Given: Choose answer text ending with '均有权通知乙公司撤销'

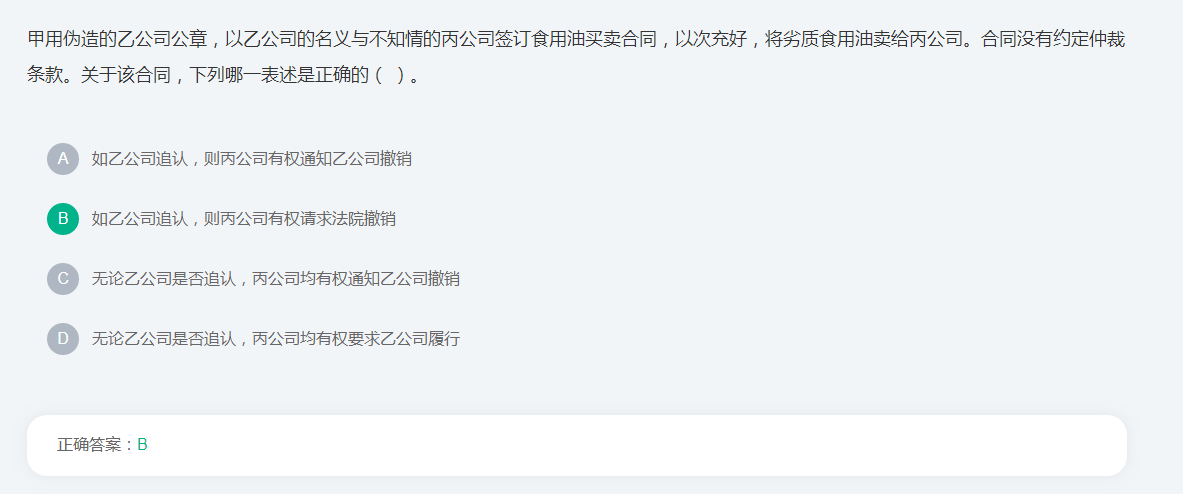Looking at the screenshot, I should point(275,279).
